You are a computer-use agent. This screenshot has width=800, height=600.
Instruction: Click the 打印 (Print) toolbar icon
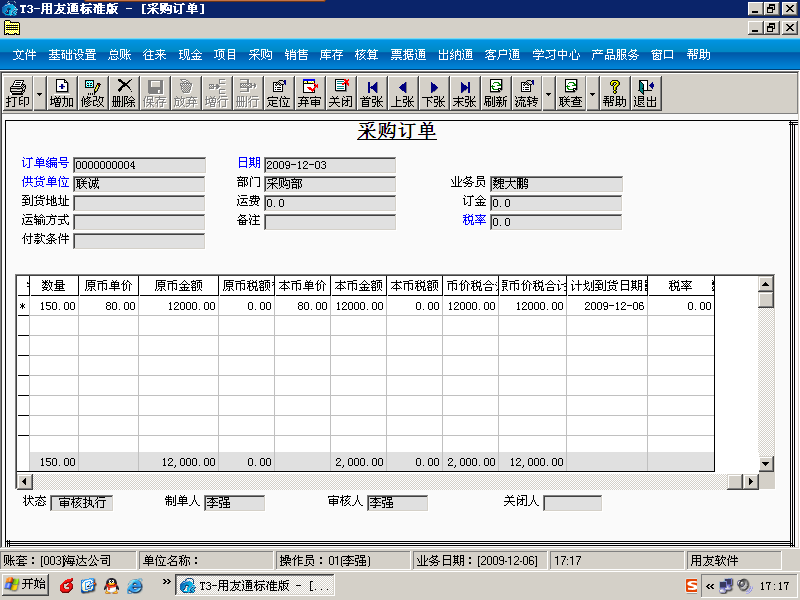coord(18,93)
